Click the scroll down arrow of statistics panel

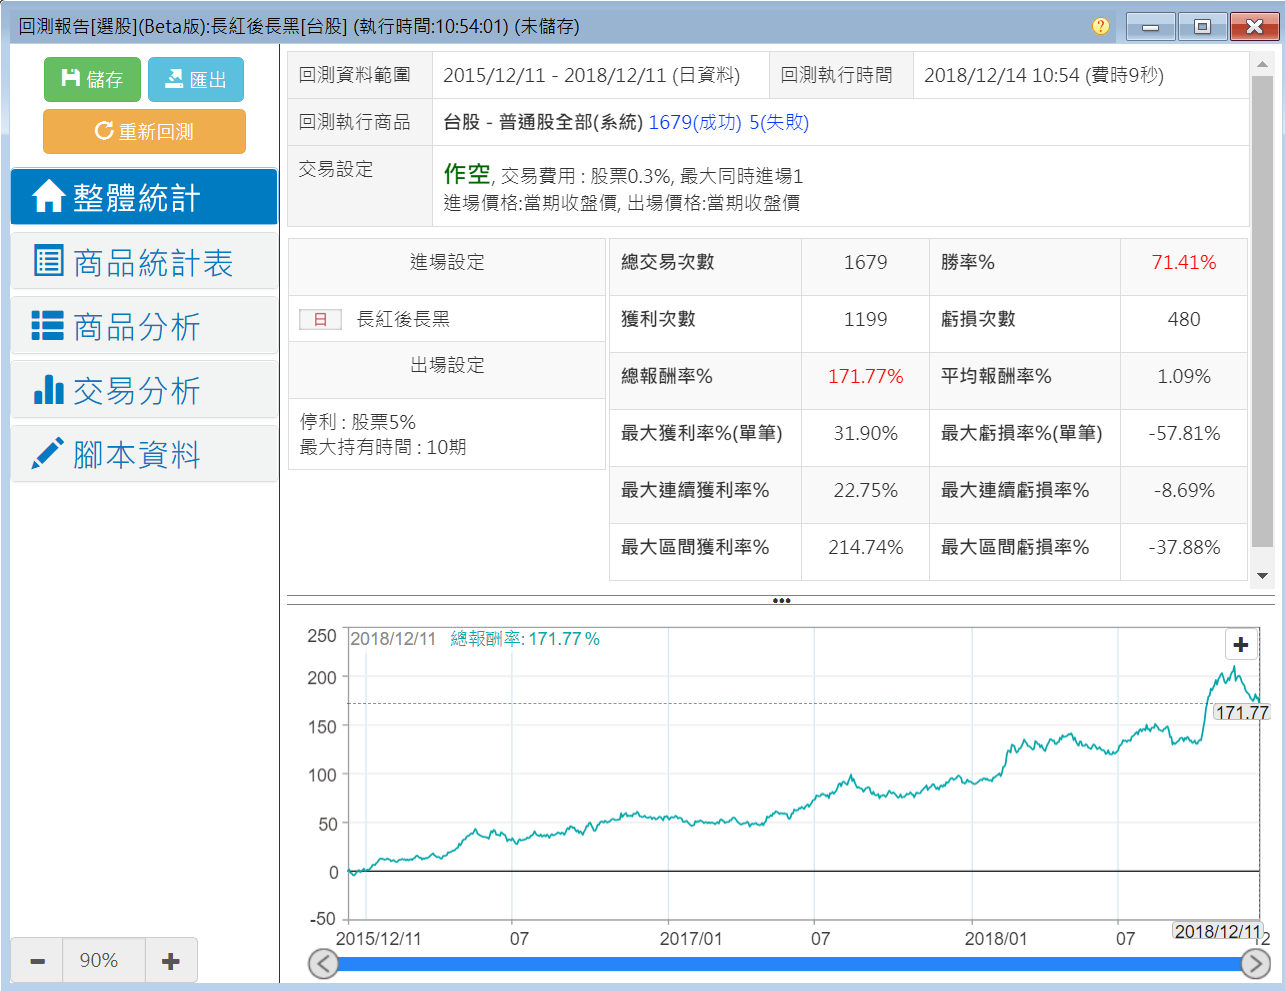click(x=1262, y=576)
